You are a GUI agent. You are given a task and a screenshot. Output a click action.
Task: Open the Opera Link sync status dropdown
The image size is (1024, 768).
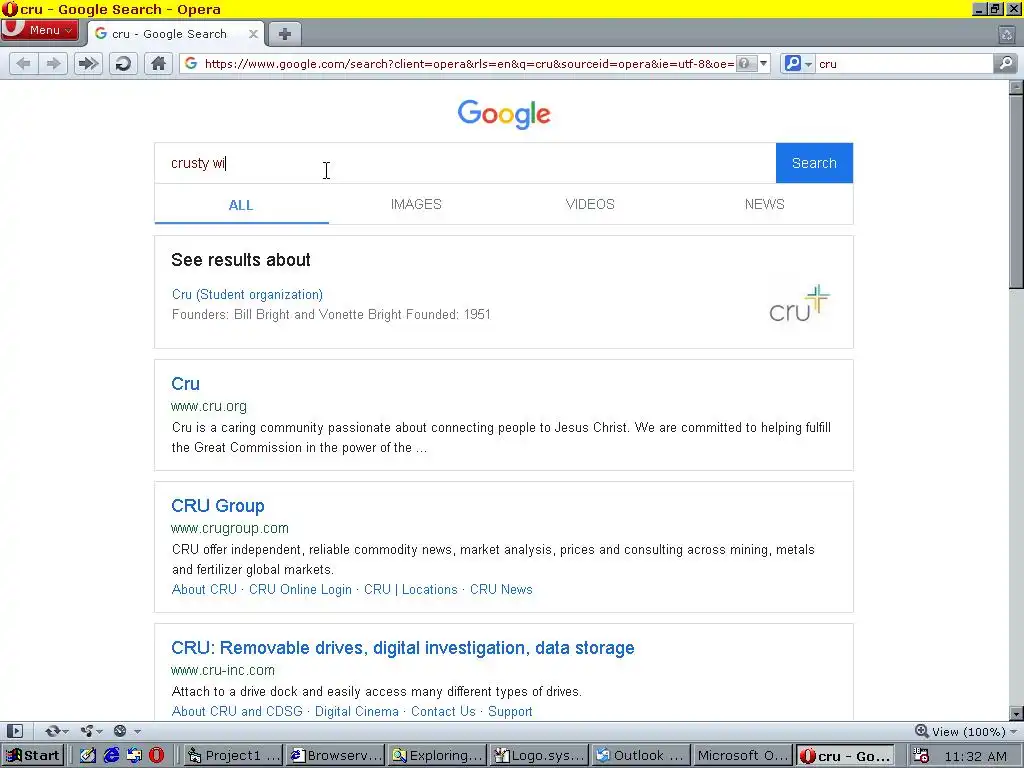pyautogui.click(x=57, y=731)
